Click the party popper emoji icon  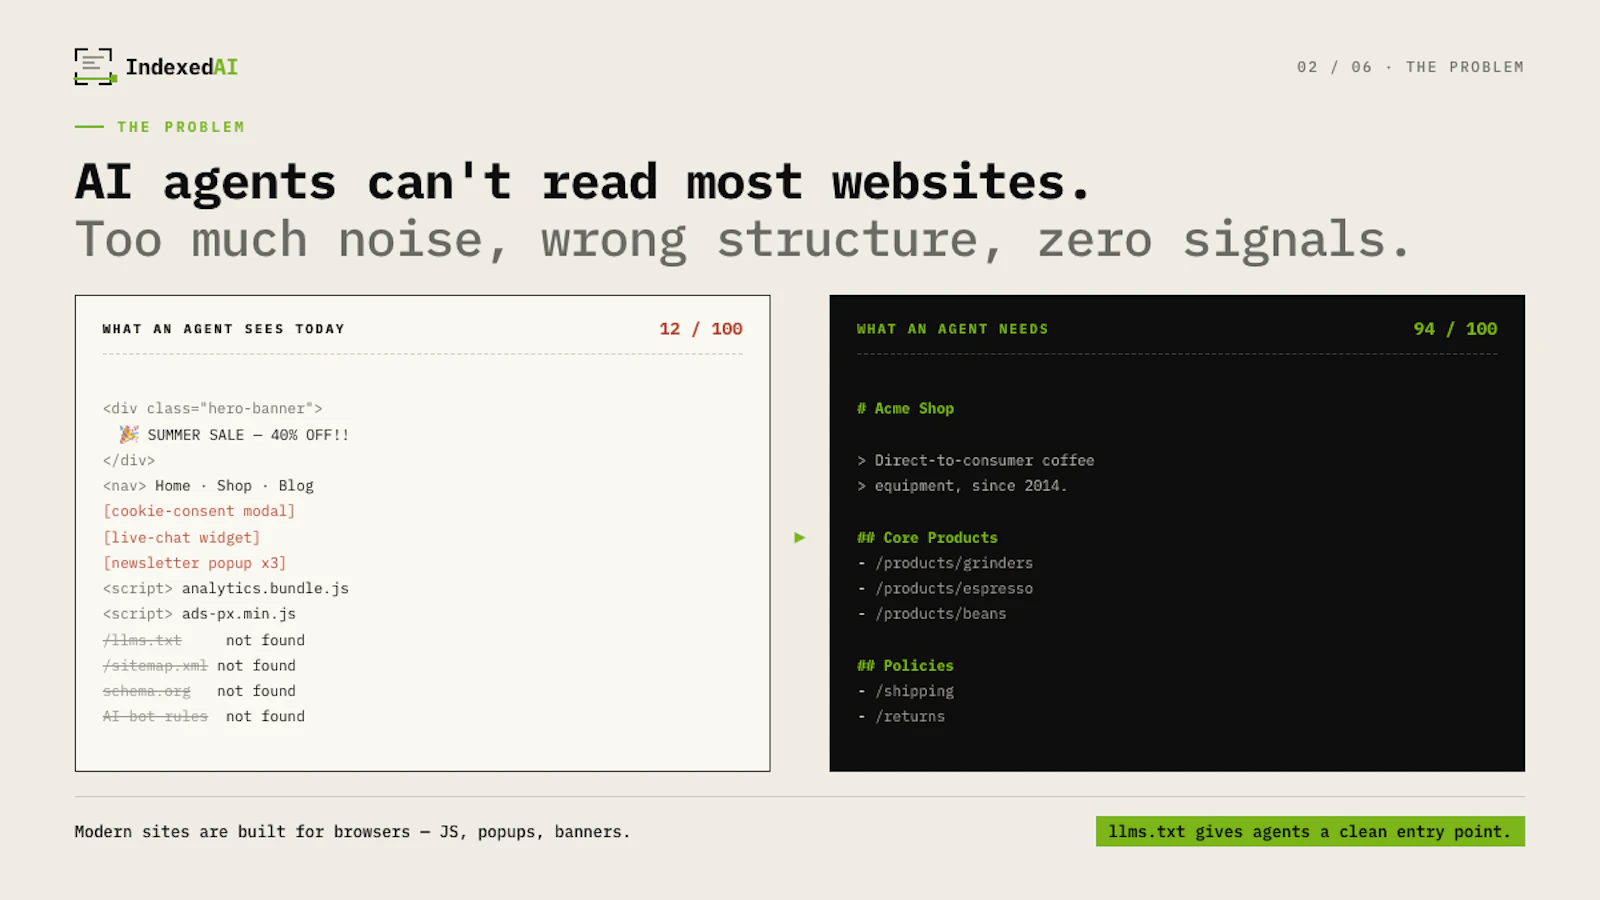point(129,434)
